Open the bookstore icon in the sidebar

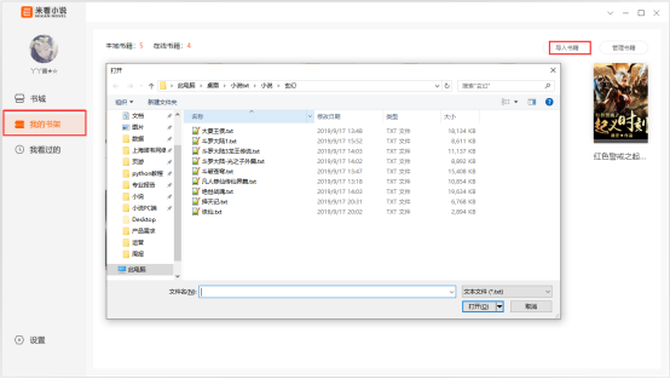(x=19, y=99)
